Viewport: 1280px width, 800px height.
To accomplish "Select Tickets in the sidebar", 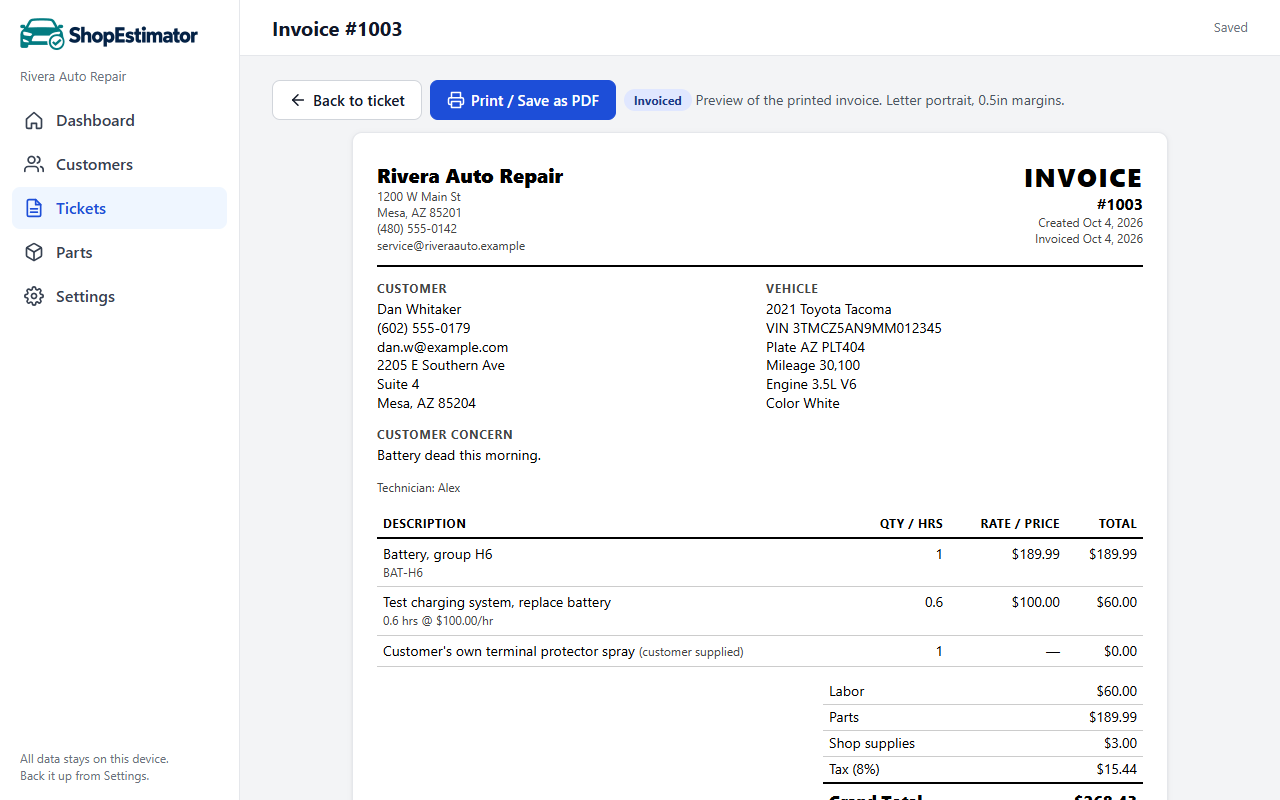I will click(119, 209).
